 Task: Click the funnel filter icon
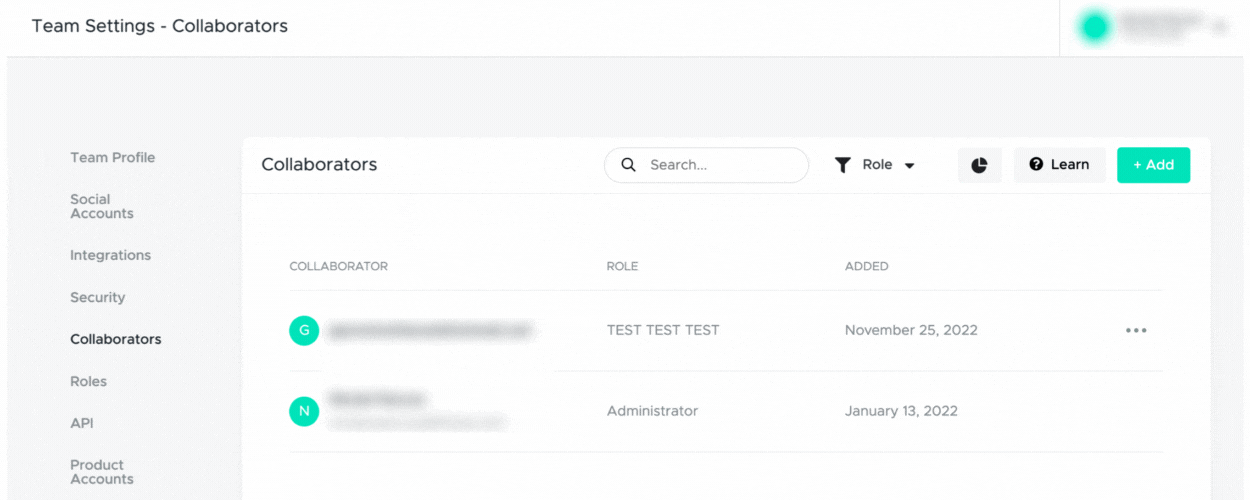coord(843,165)
